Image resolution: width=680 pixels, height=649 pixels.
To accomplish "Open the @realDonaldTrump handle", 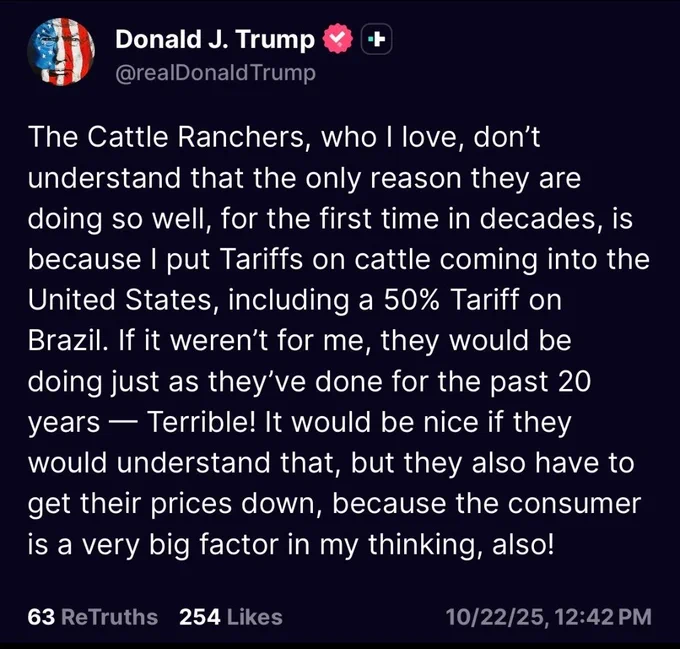I will point(216,73).
